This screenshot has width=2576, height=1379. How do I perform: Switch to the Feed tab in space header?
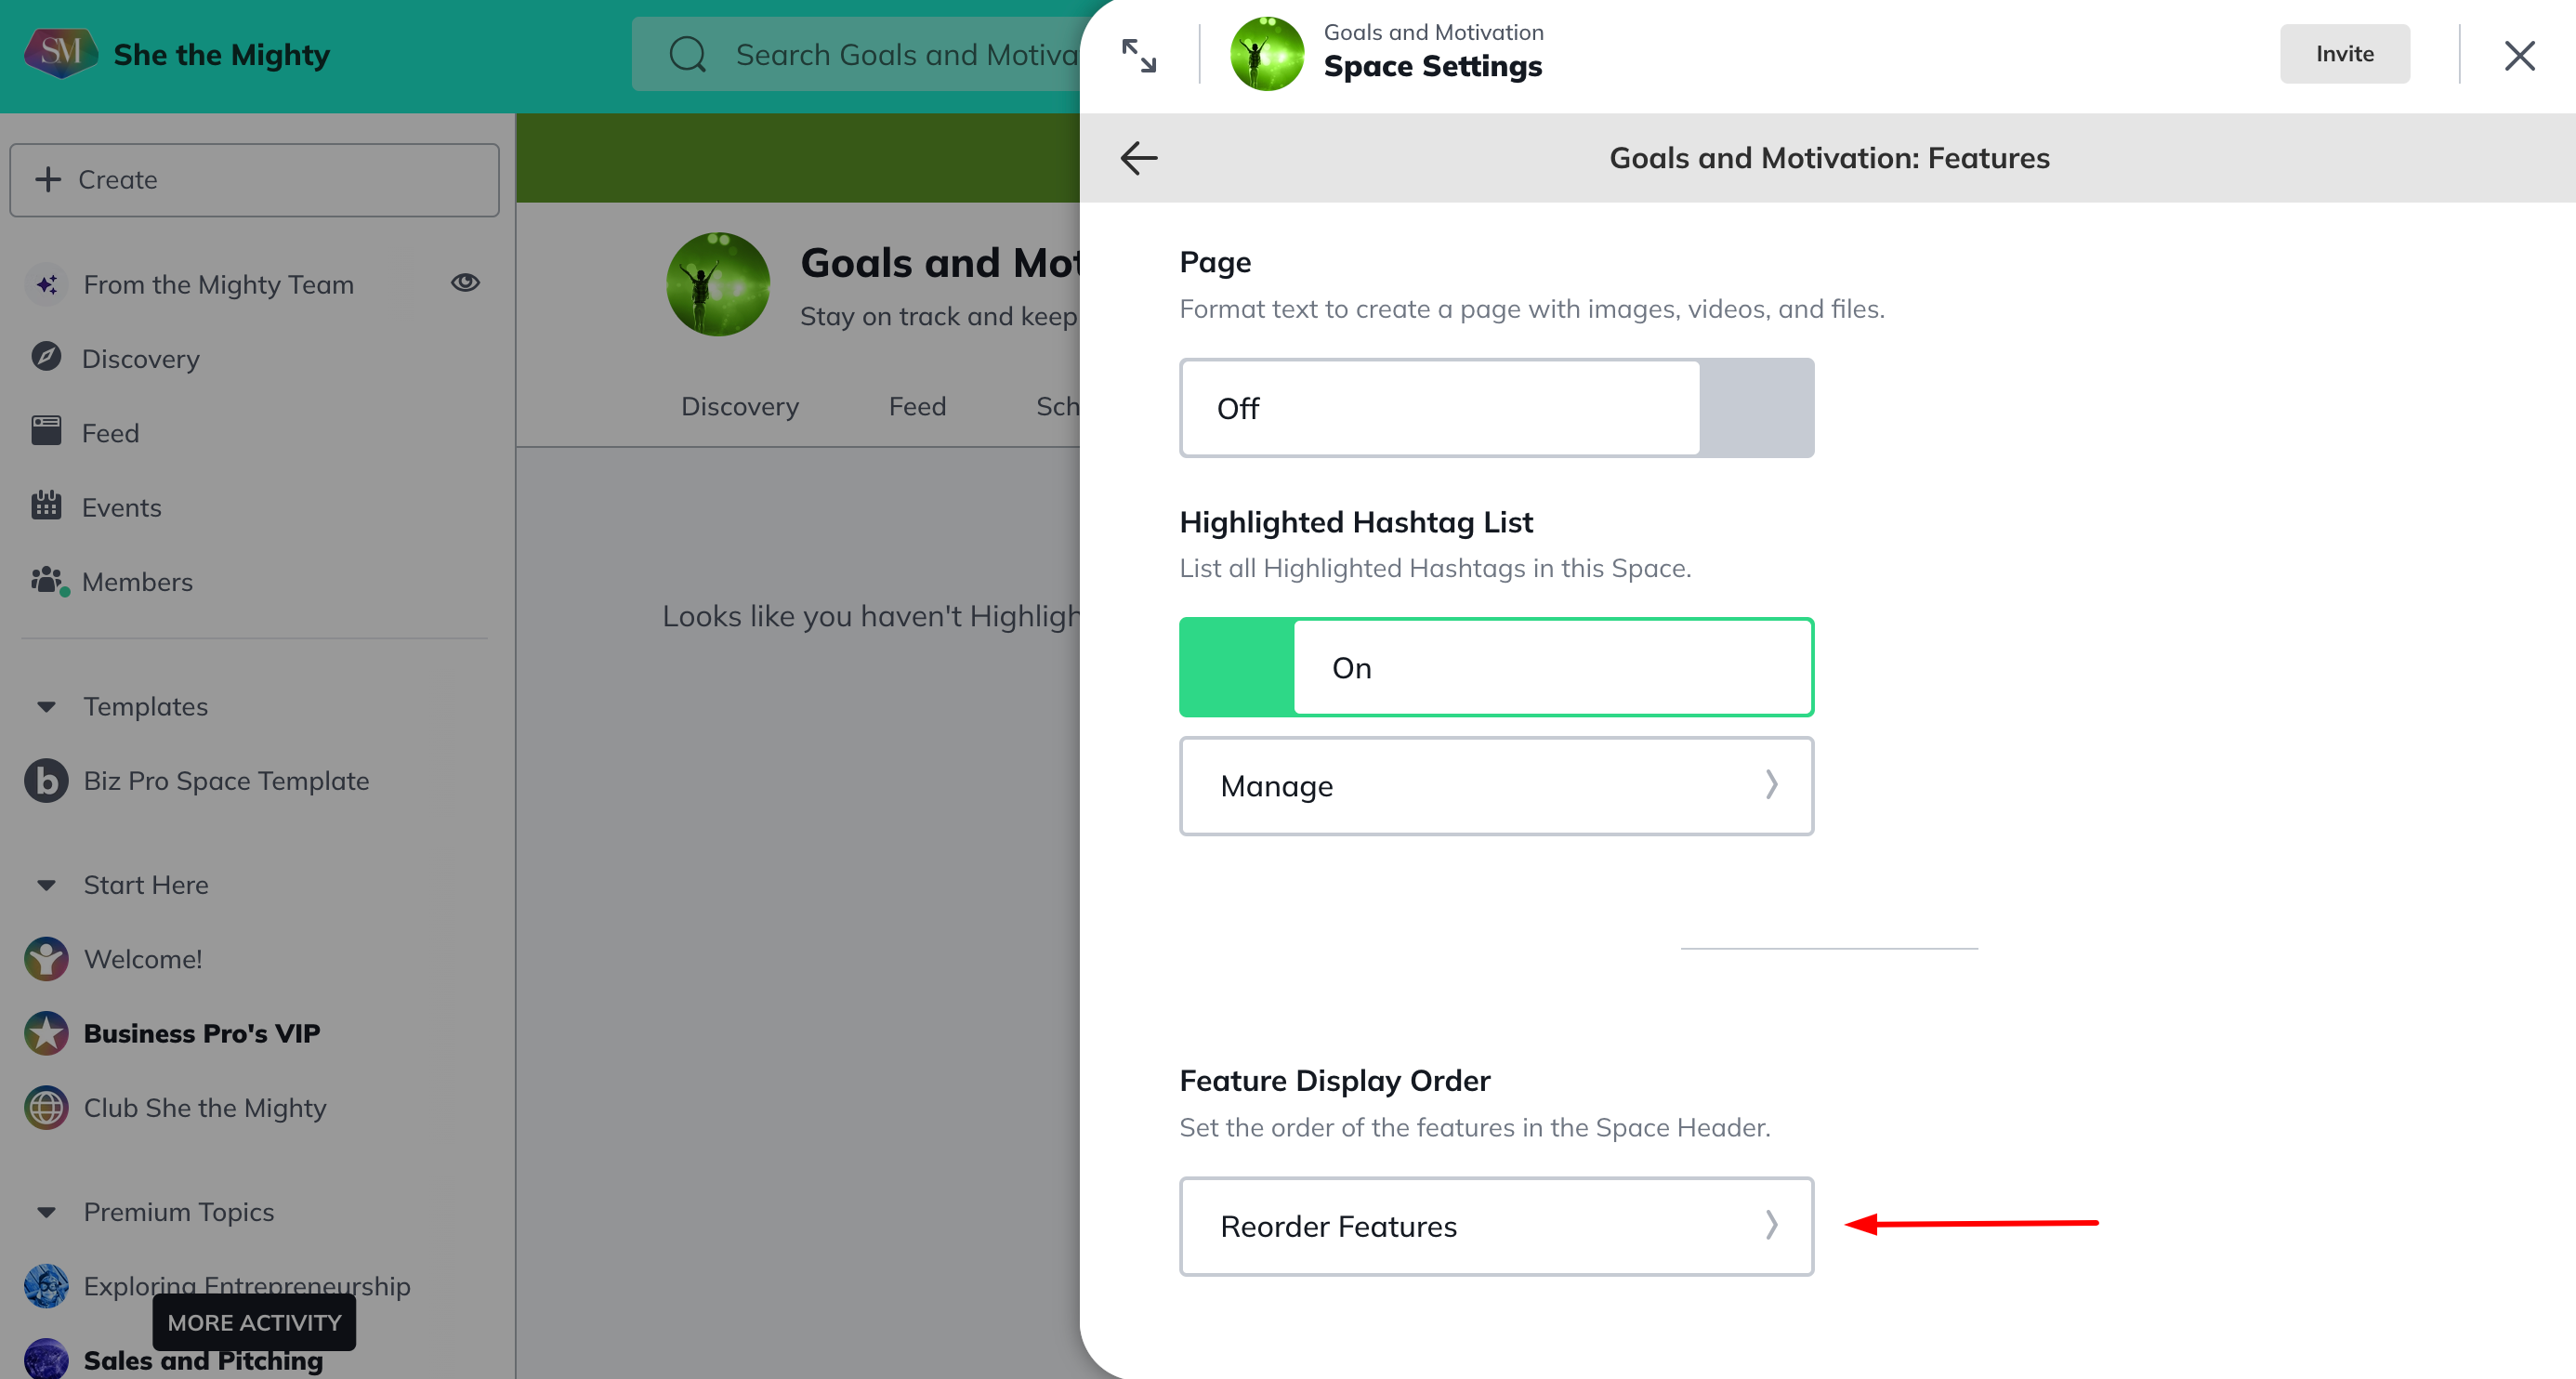pyautogui.click(x=917, y=406)
